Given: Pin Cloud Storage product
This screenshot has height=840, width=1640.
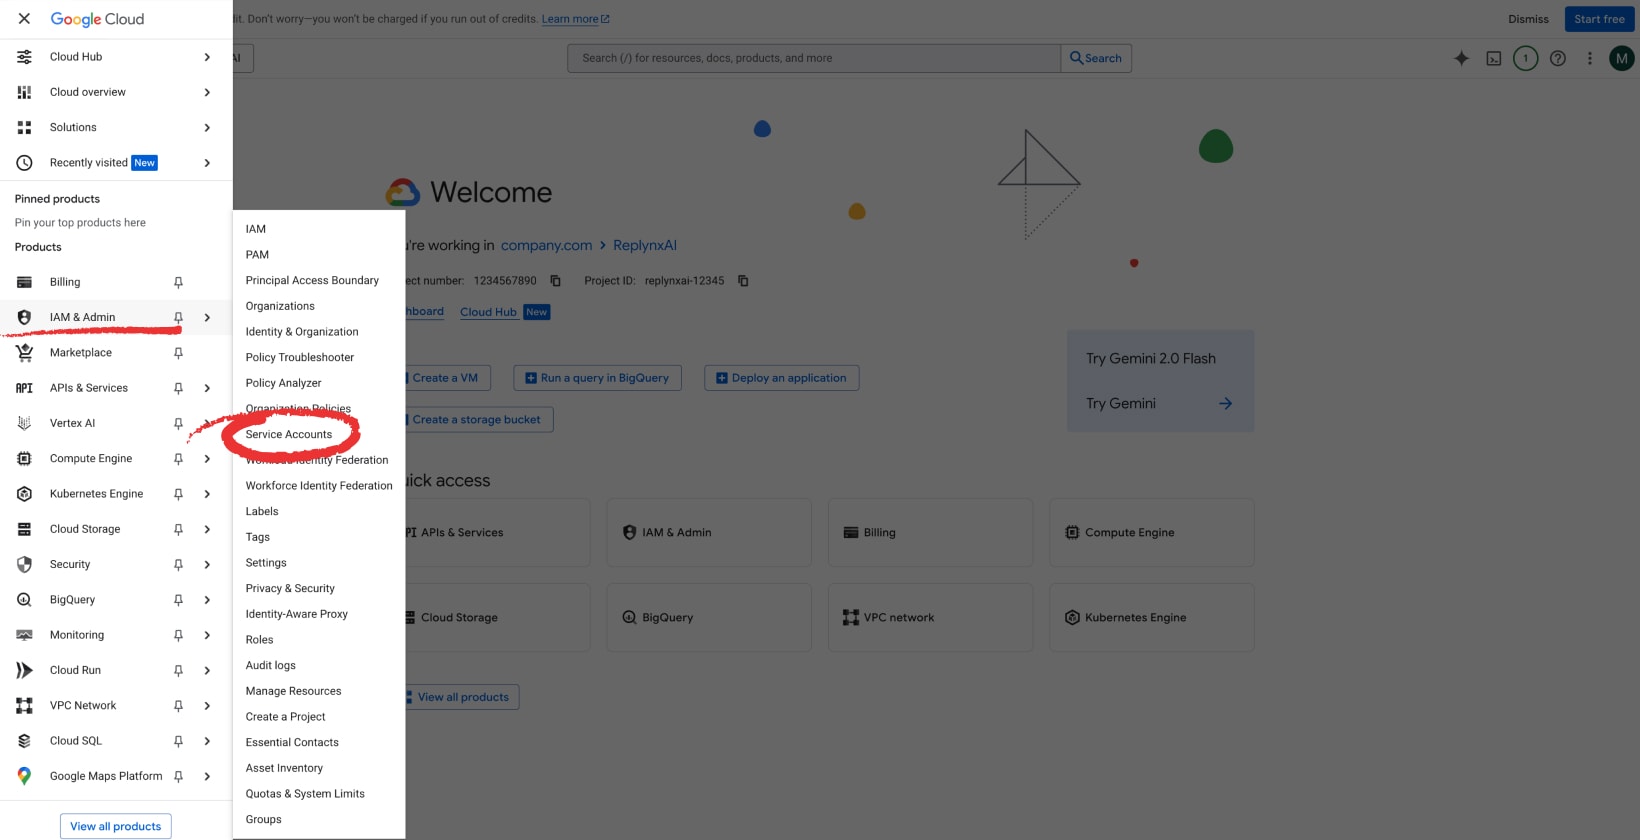Looking at the screenshot, I should (x=178, y=529).
